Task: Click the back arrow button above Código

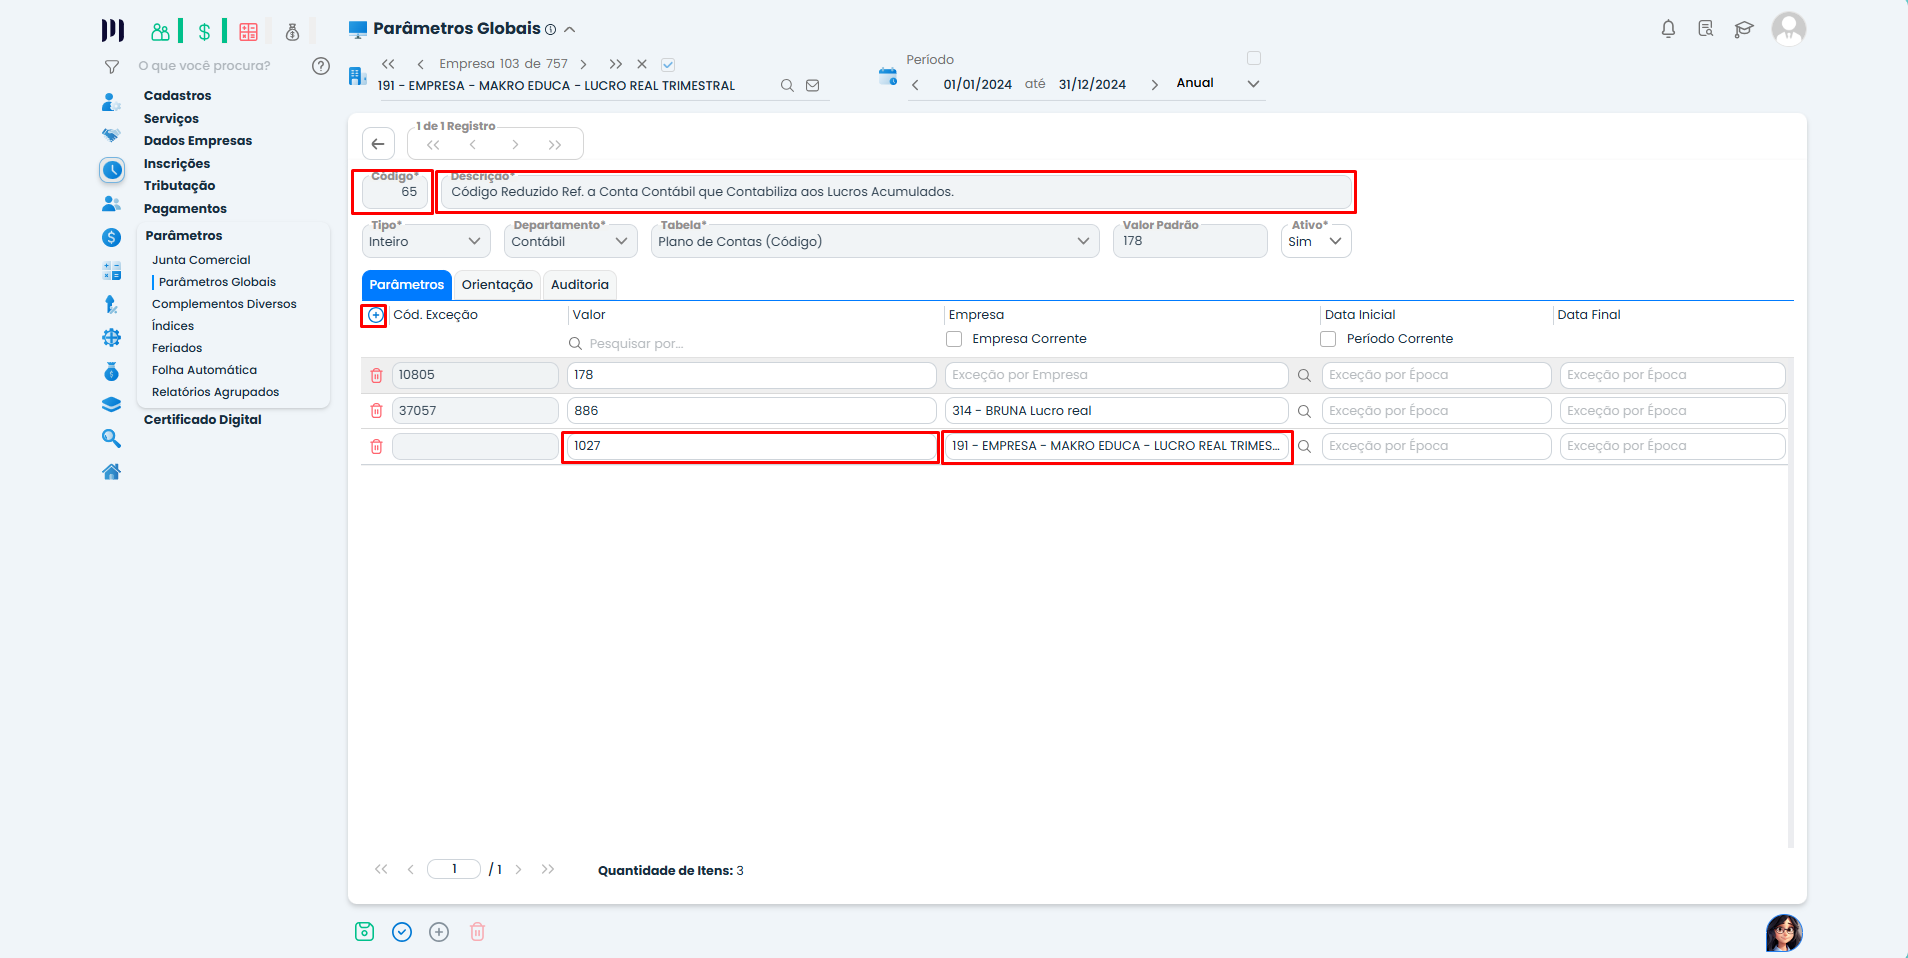Action: (378, 144)
